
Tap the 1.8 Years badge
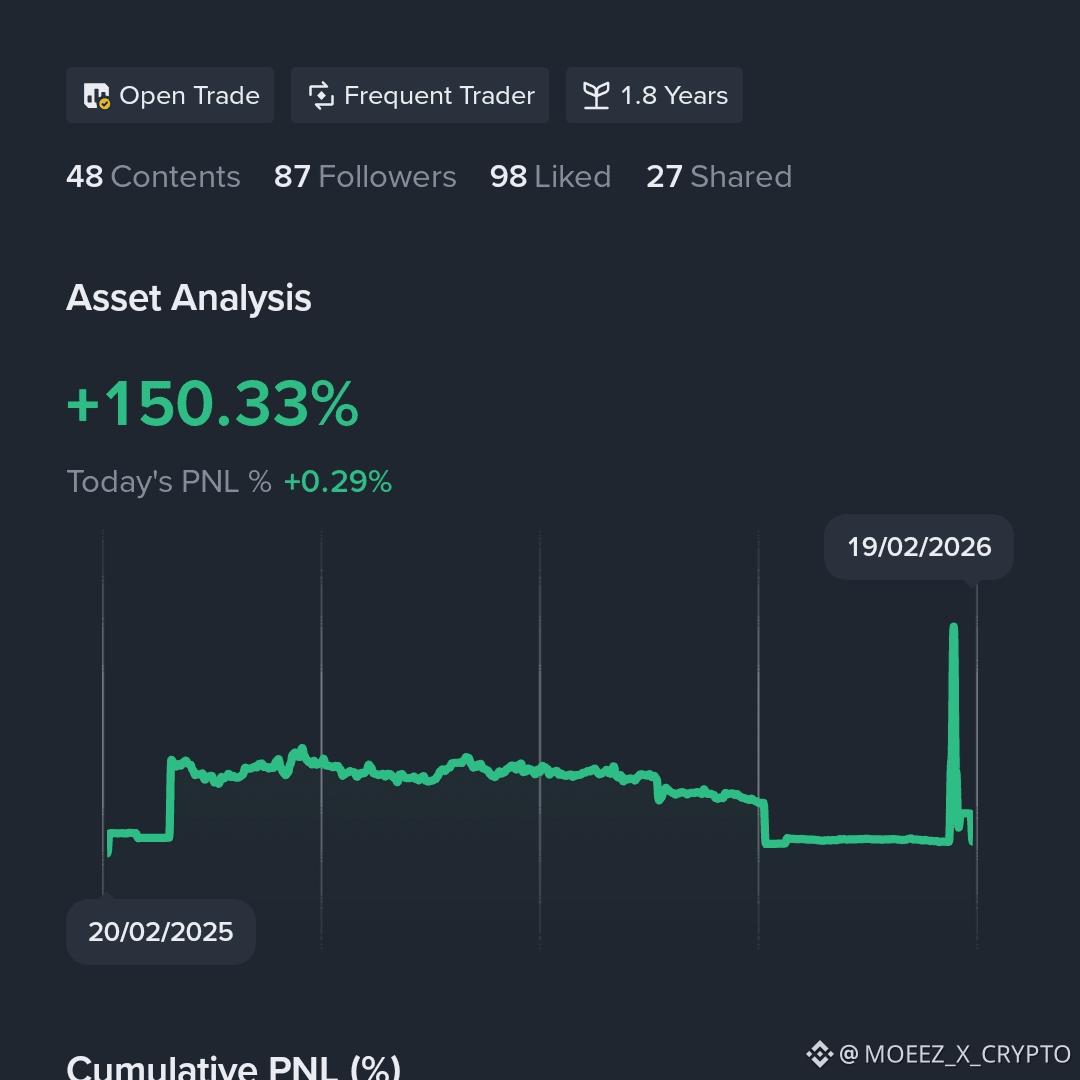tap(654, 95)
